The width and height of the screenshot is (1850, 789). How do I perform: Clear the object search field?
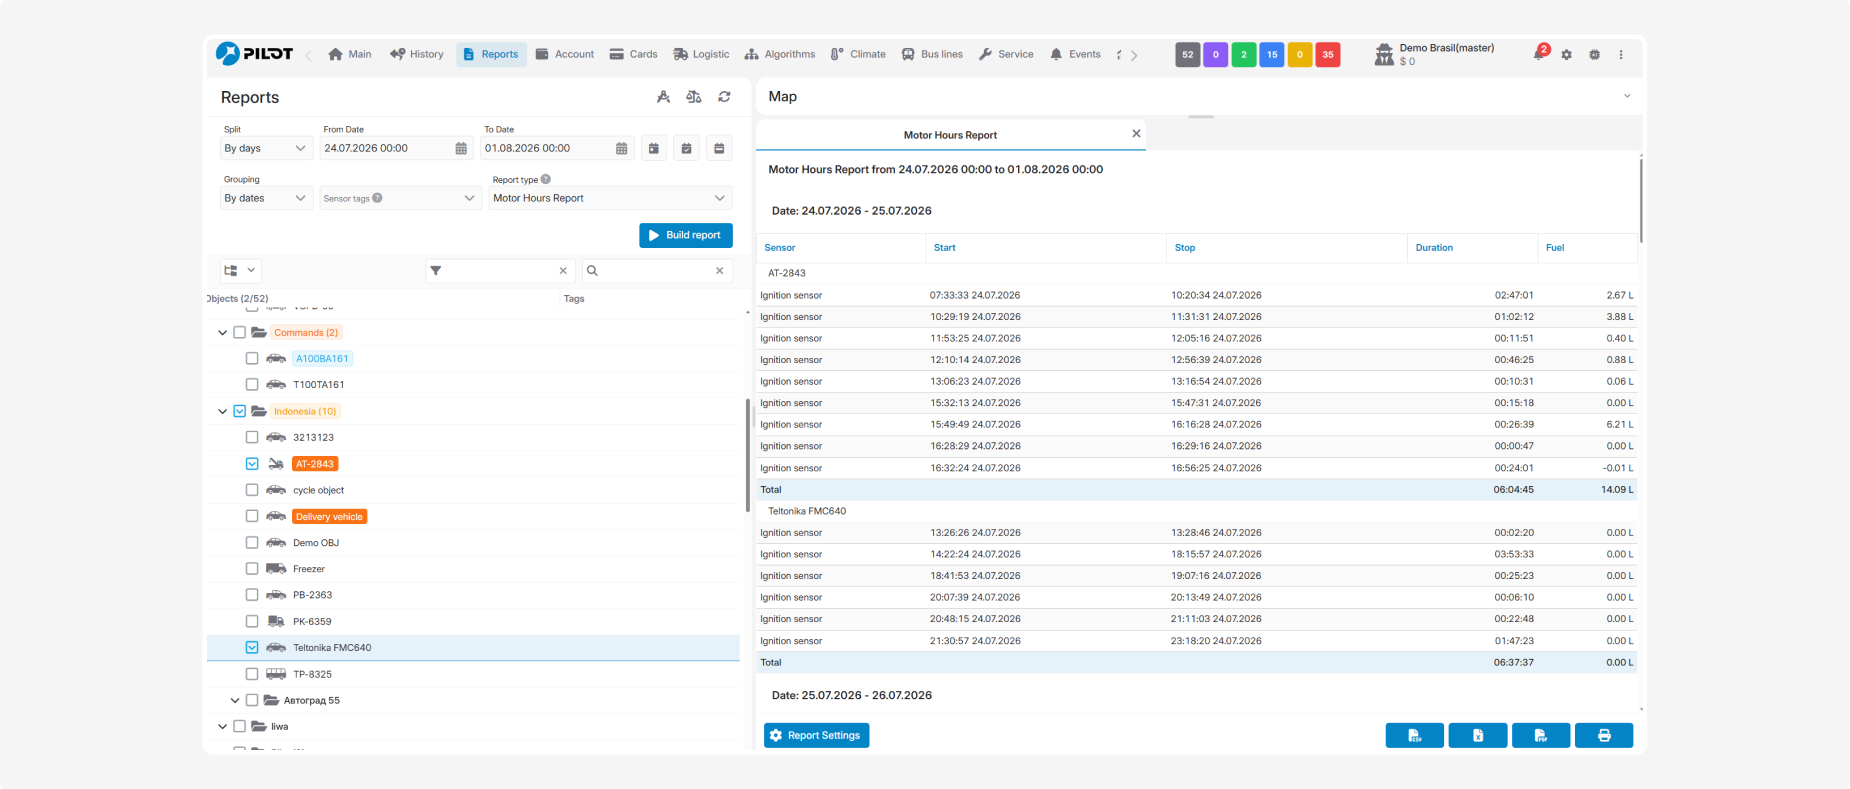pos(720,271)
